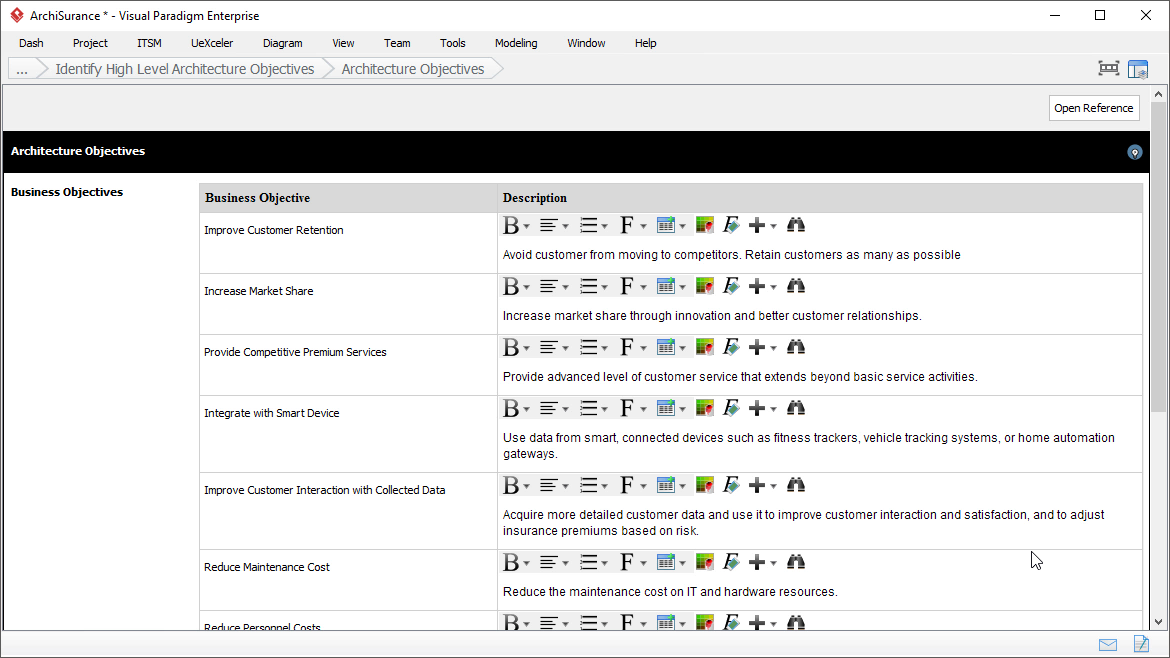Expand bold dropdown arrow in Improve Customer Interaction row
Image resolution: width=1170 pixels, height=658 pixels.
pyautogui.click(x=527, y=487)
